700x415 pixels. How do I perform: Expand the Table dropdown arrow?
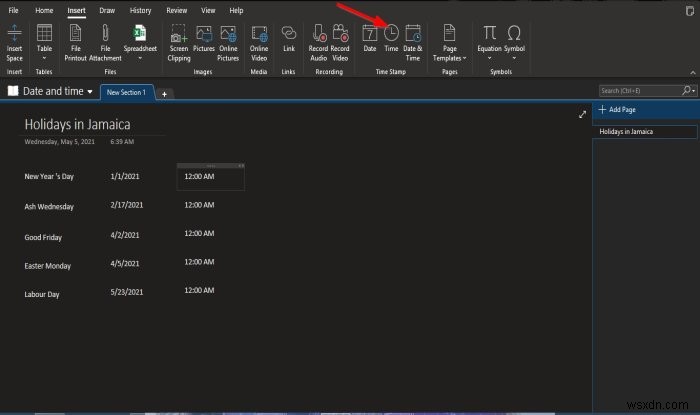coord(44,58)
